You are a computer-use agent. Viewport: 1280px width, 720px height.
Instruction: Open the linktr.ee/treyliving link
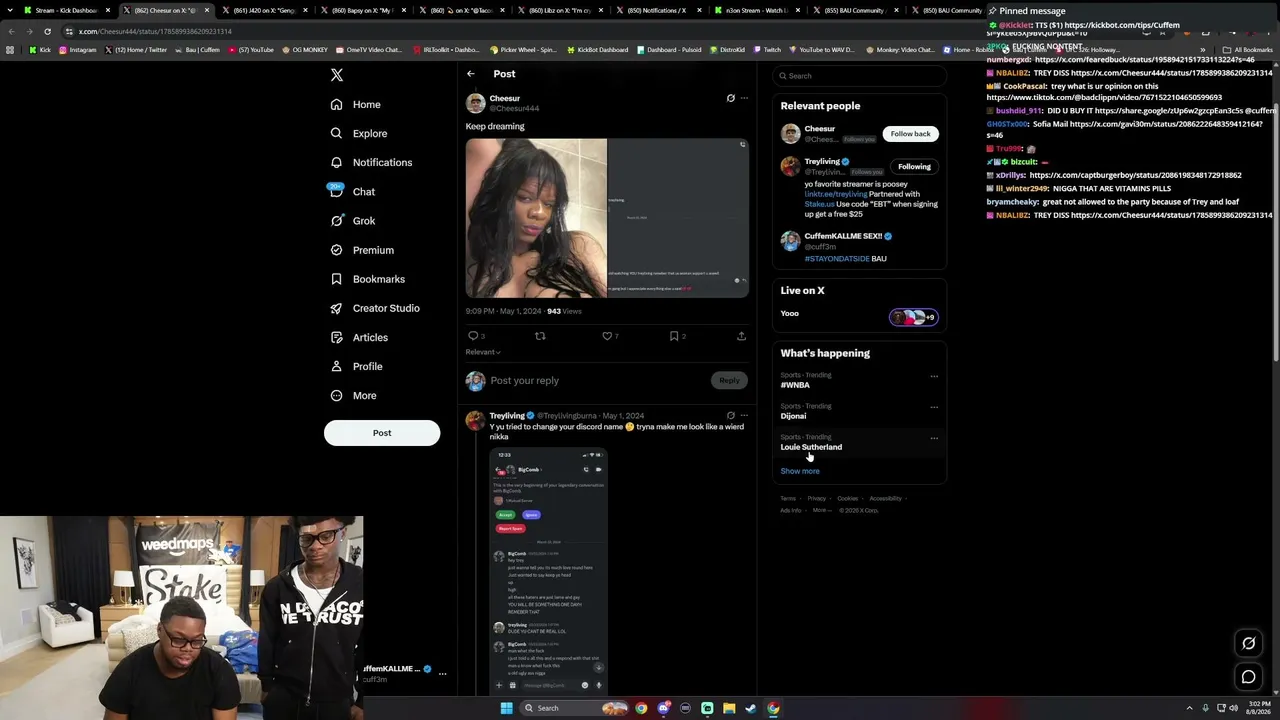pyautogui.click(x=835, y=194)
